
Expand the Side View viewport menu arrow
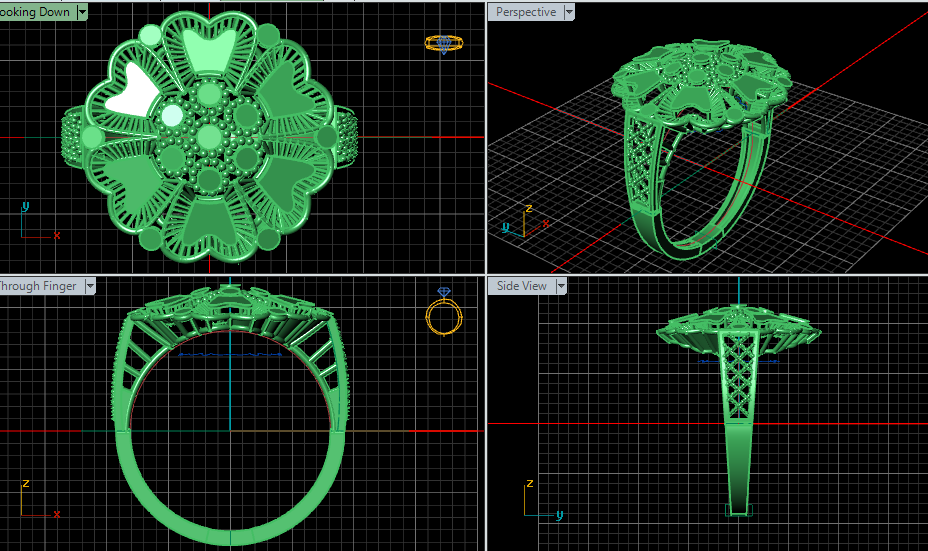(x=561, y=286)
